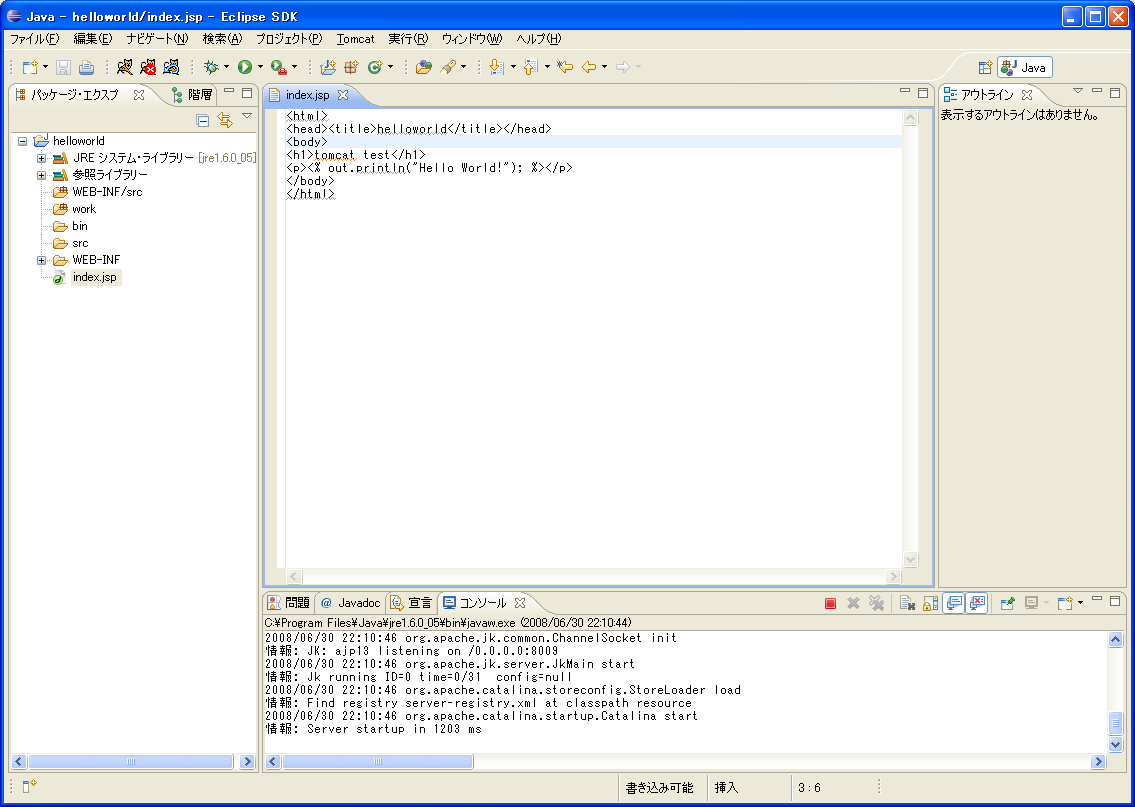The height and width of the screenshot is (807, 1135).
Task: Collapse the helloworld project node
Action: (x=22, y=141)
